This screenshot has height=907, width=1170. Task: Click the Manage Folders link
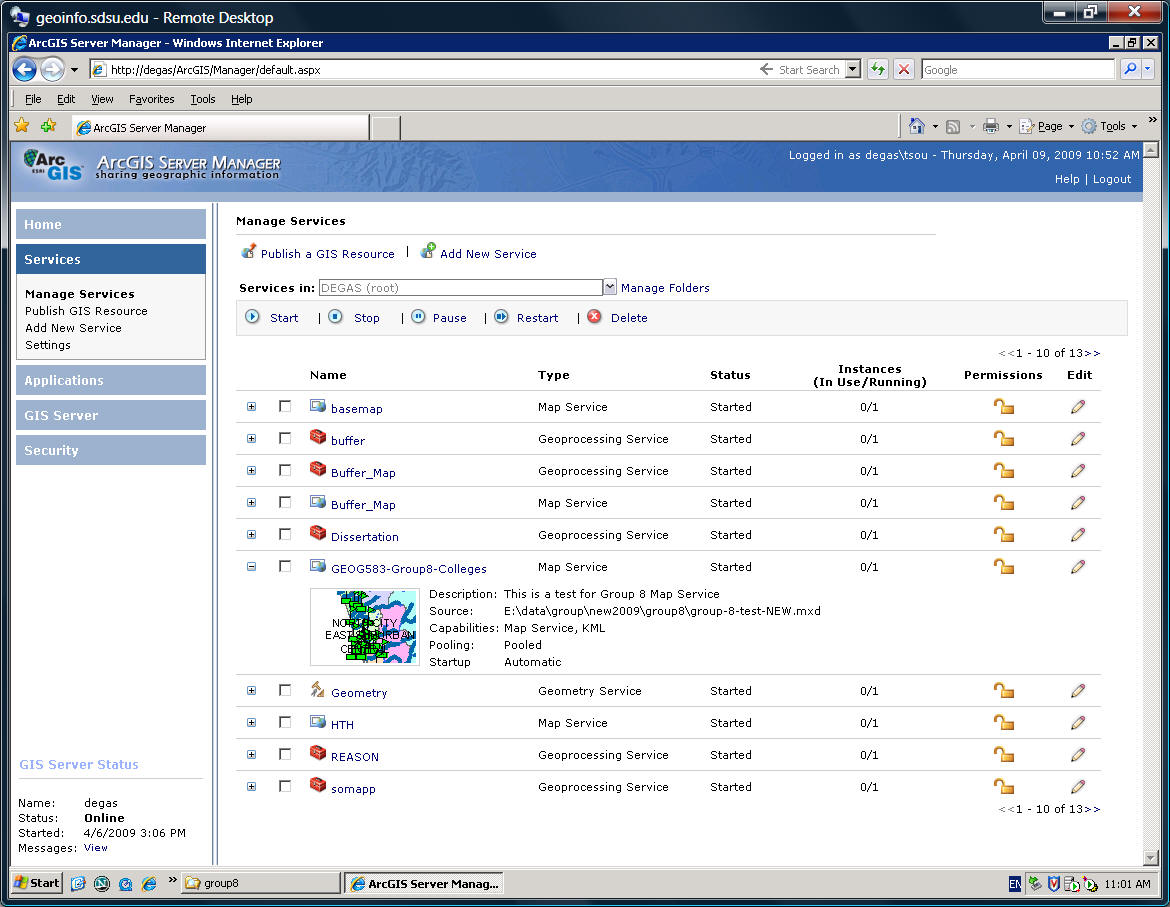coord(665,288)
